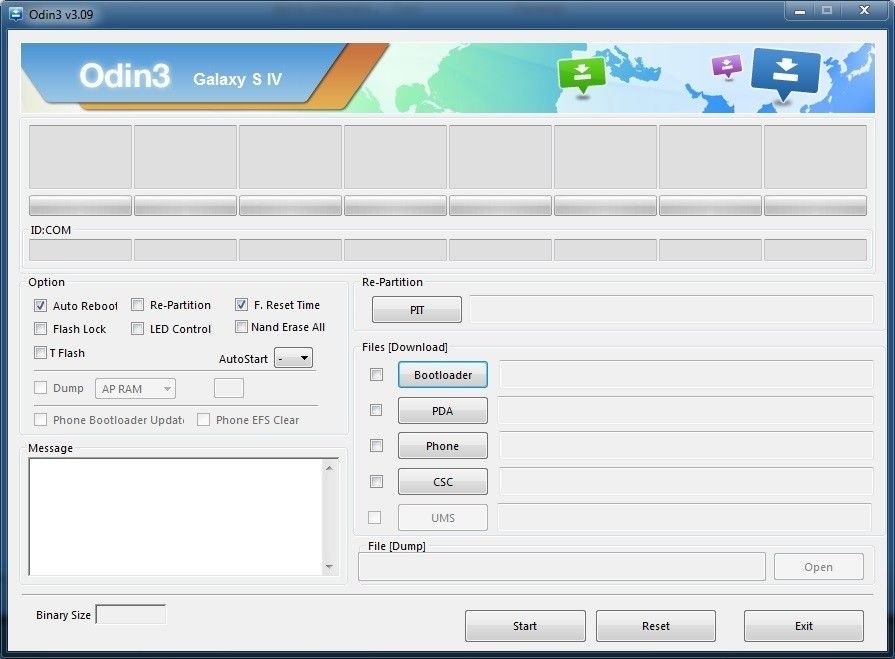Click the first progress bar slot
Image resolution: width=895 pixels, height=659 pixels.
[80, 205]
